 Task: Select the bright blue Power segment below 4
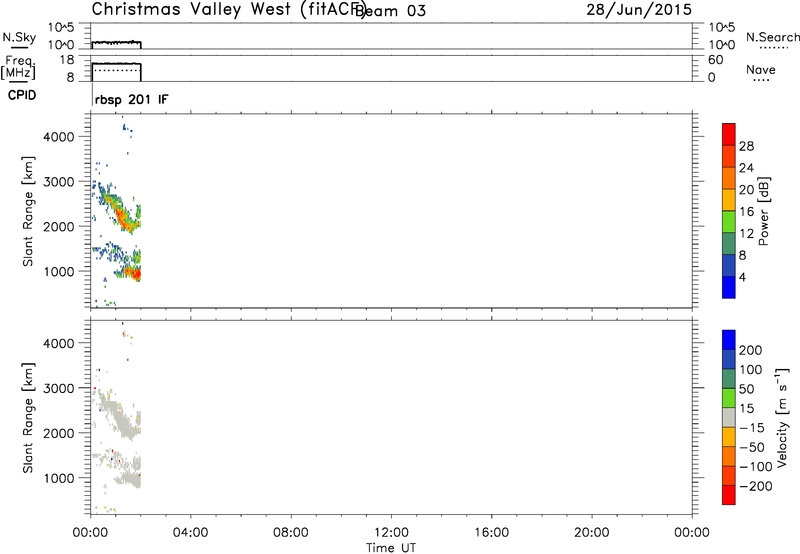click(x=729, y=287)
